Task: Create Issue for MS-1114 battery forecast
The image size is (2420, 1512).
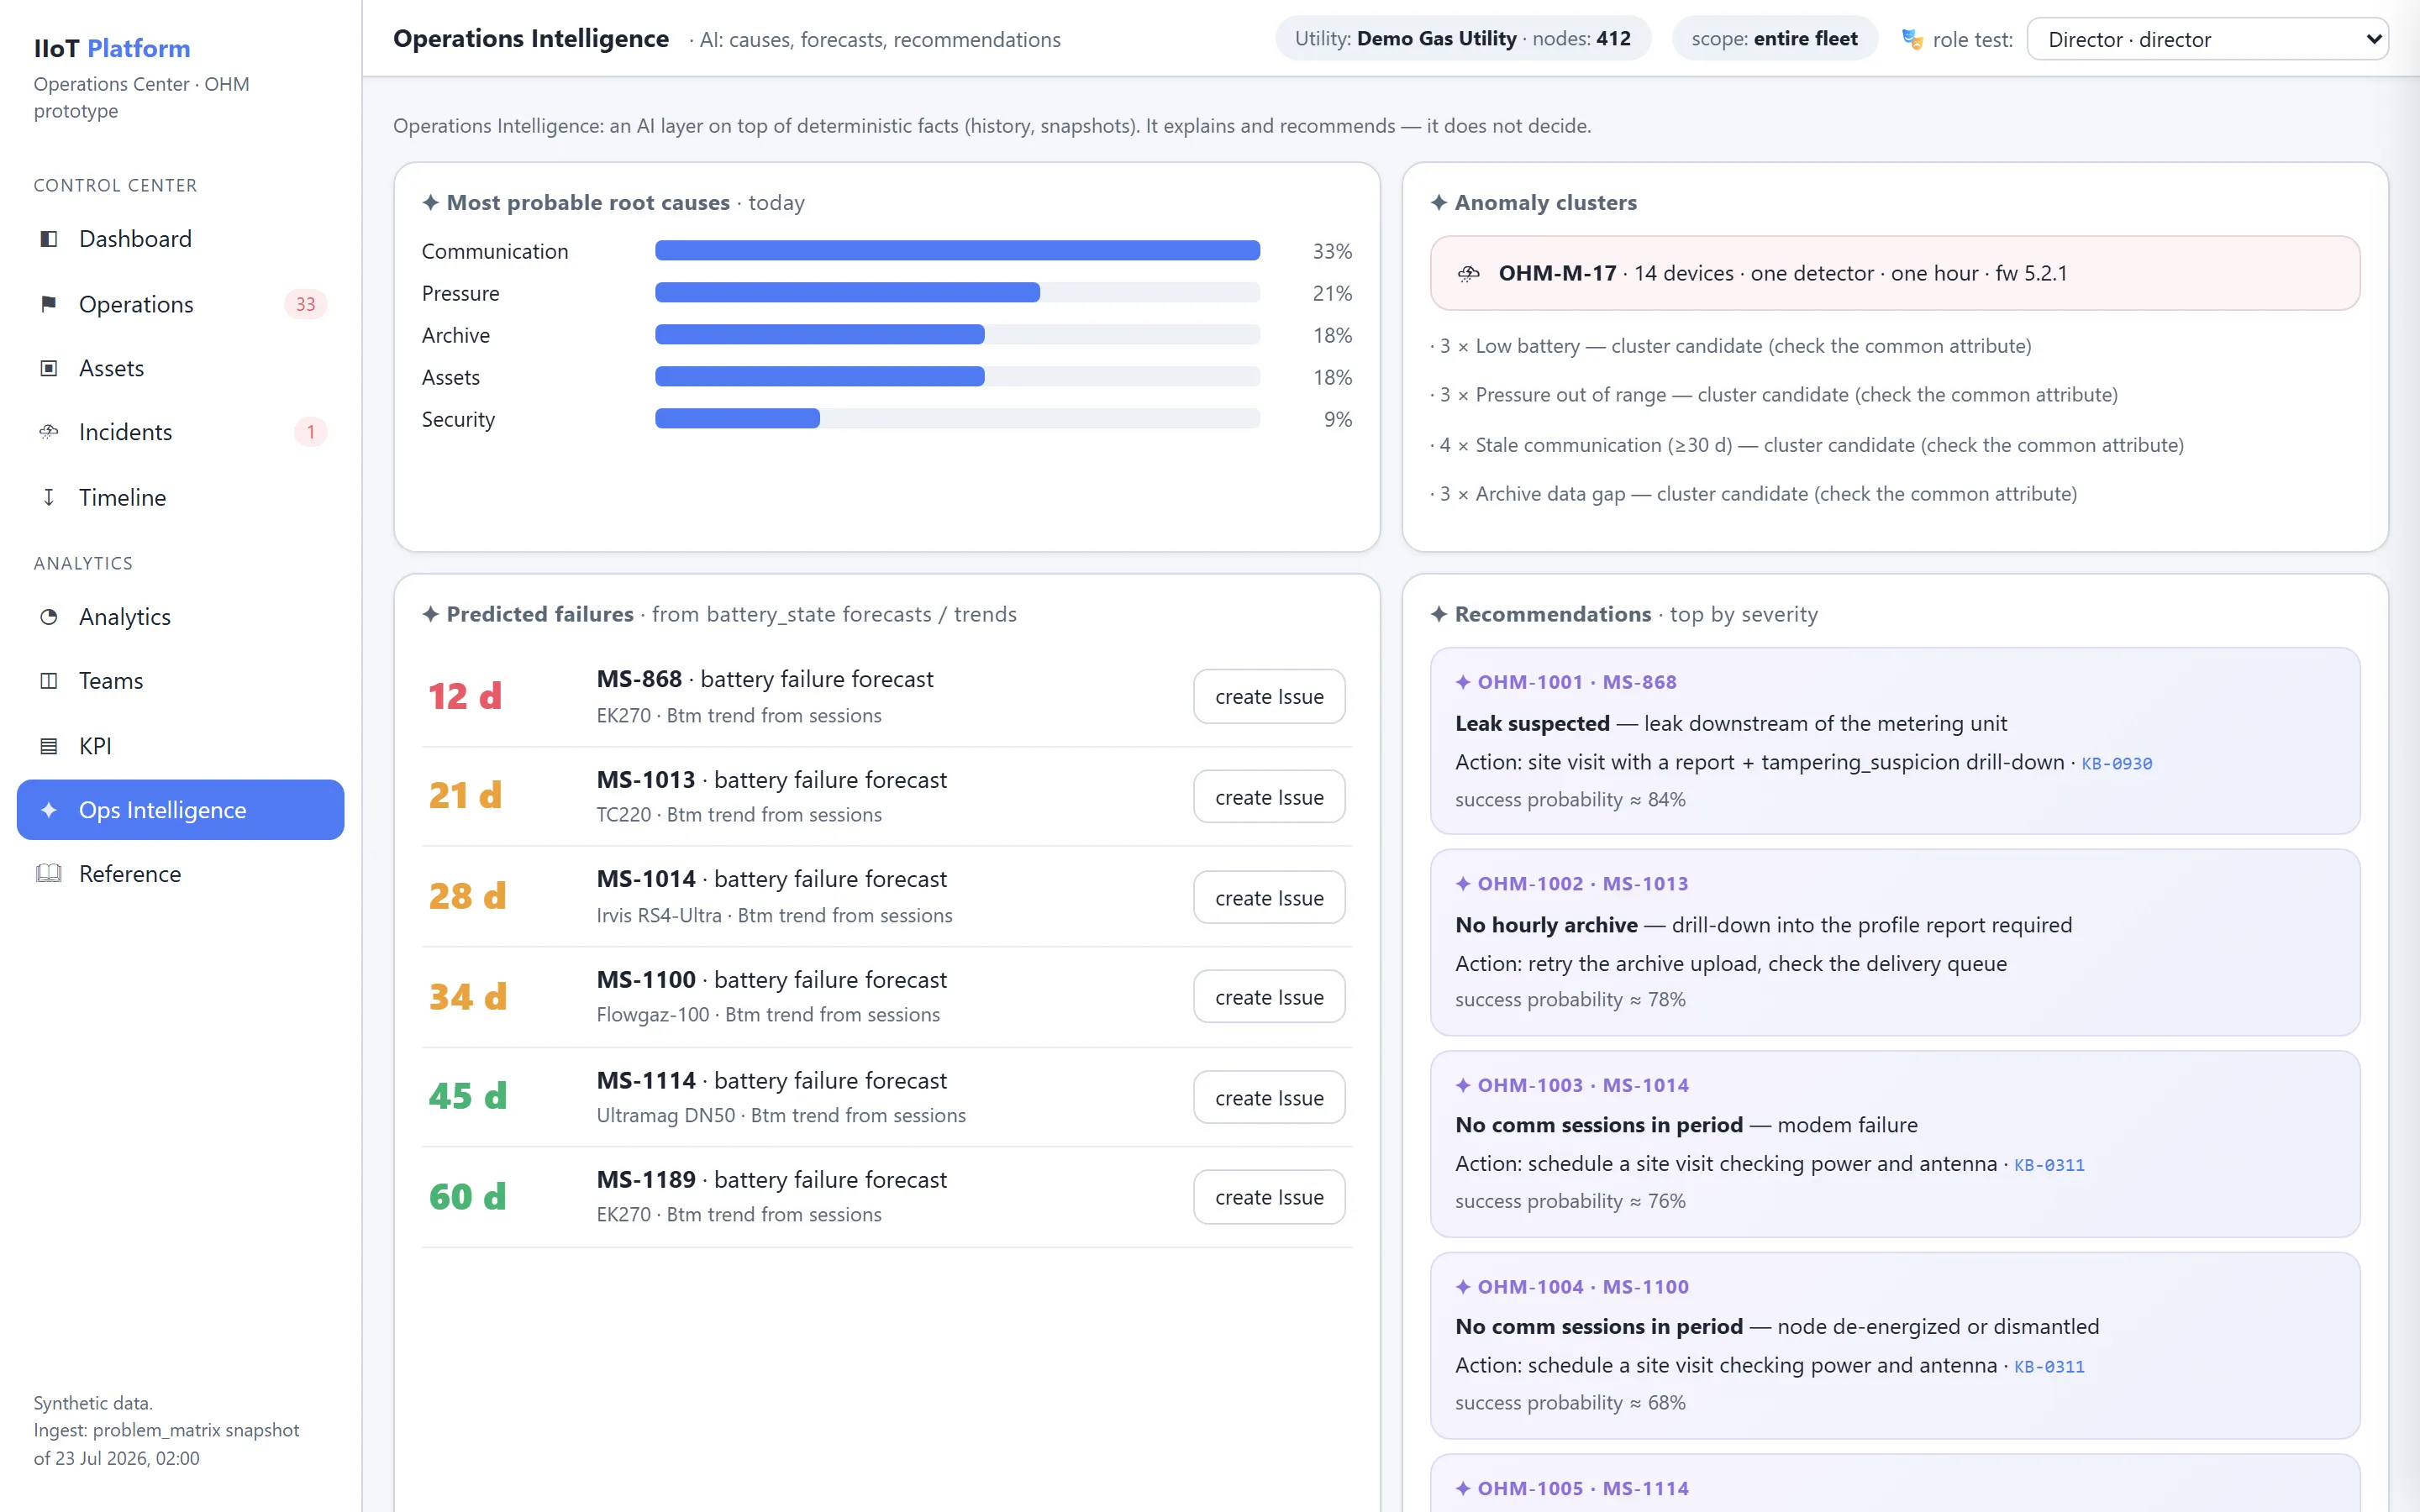Action: click(x=1269, y=1097)
